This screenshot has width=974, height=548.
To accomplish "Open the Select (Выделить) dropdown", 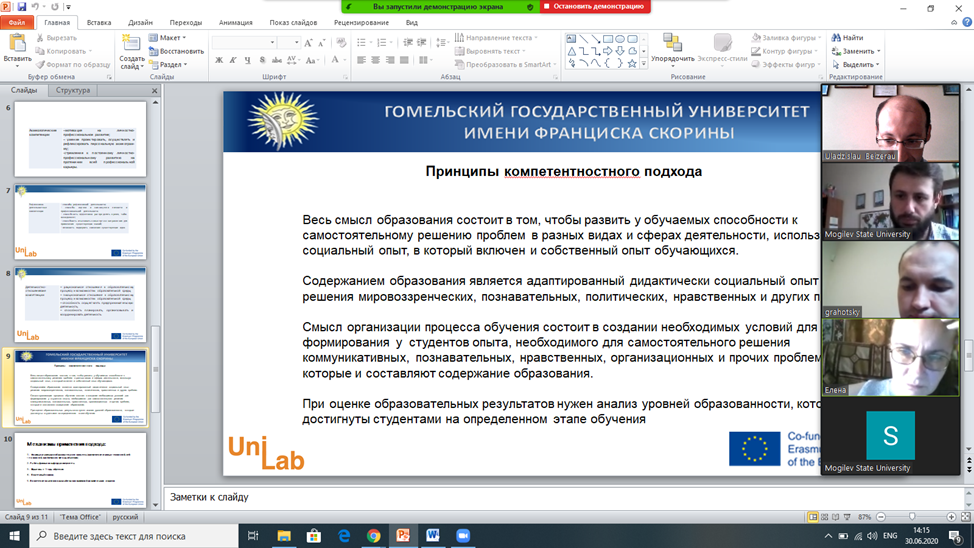I will (855, 64).
